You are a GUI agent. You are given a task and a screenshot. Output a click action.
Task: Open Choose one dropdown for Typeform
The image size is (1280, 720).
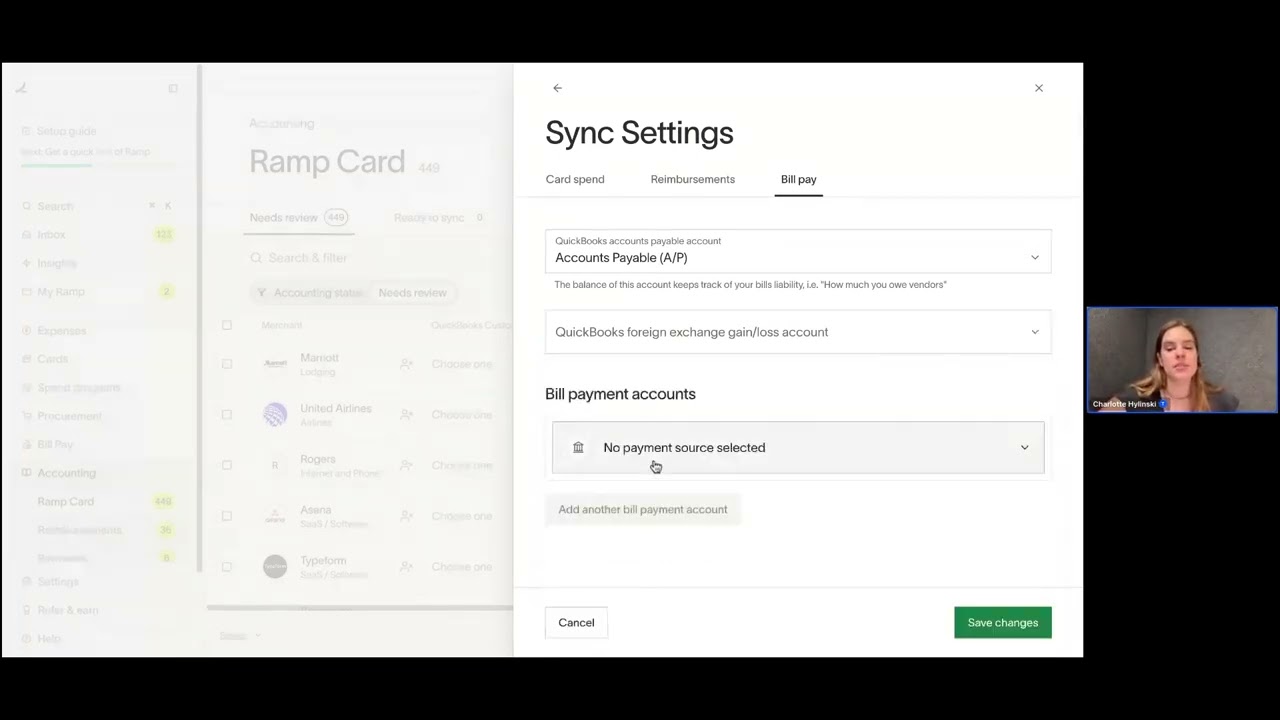(461, 567)
